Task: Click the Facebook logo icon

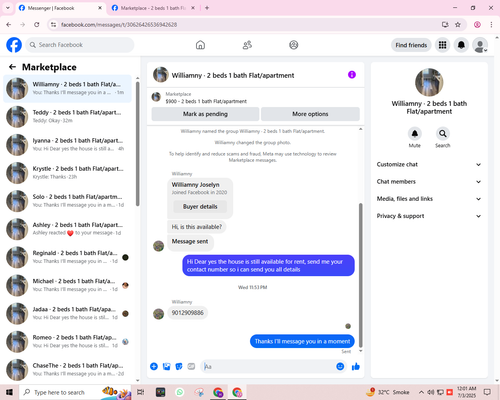Action: point(14,45)
